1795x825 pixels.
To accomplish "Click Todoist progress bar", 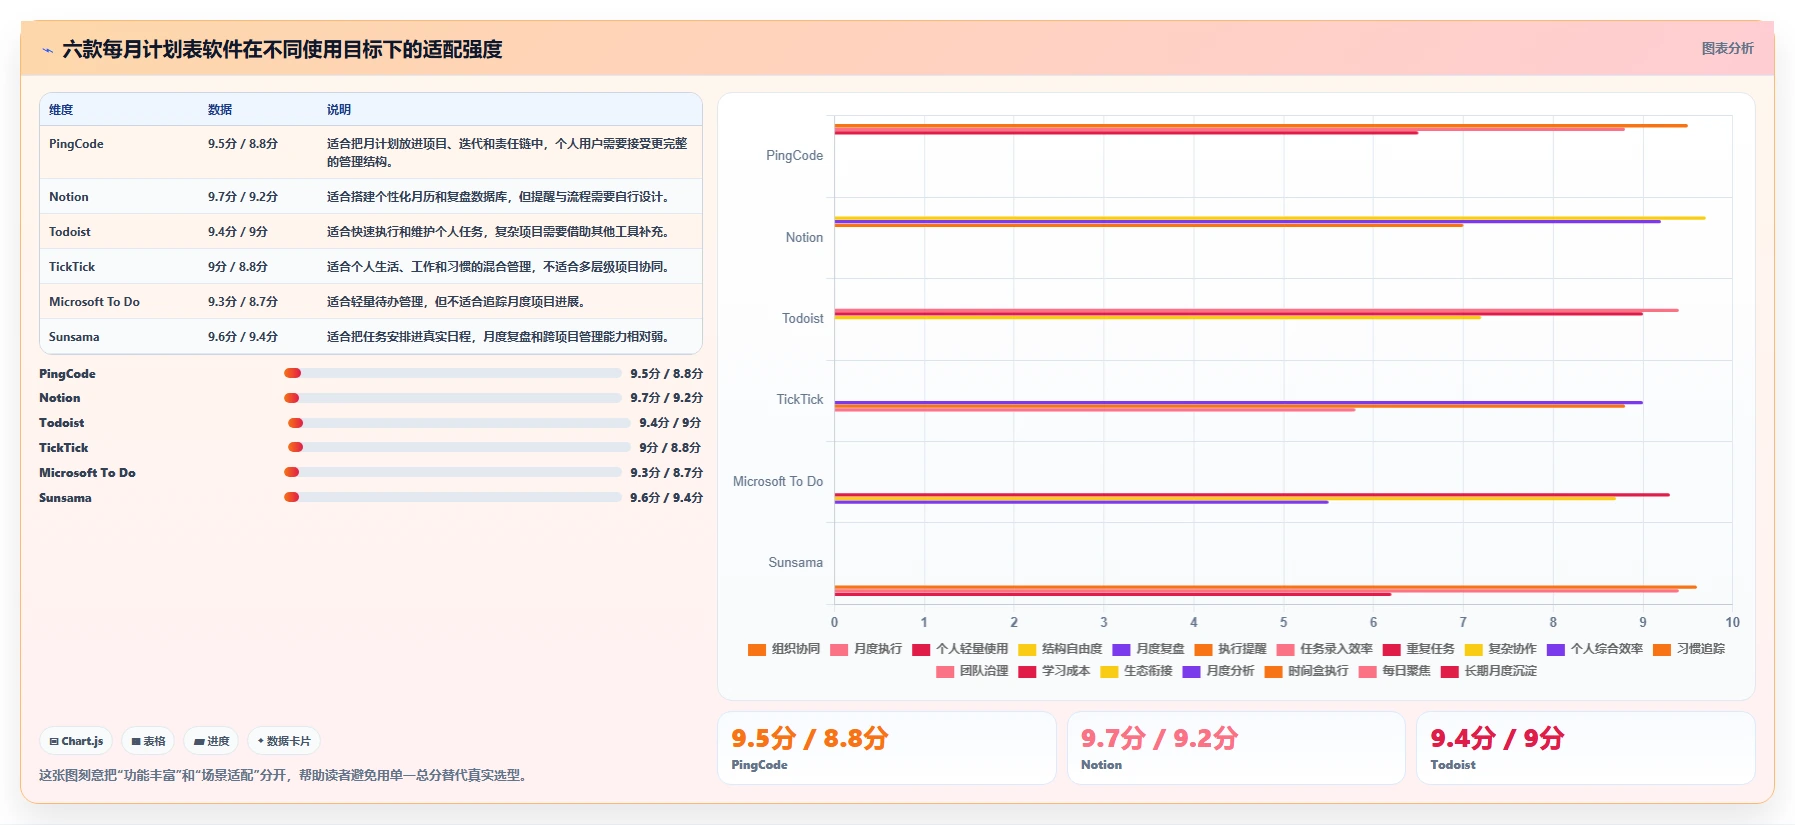I will click(x=459, y=423).
